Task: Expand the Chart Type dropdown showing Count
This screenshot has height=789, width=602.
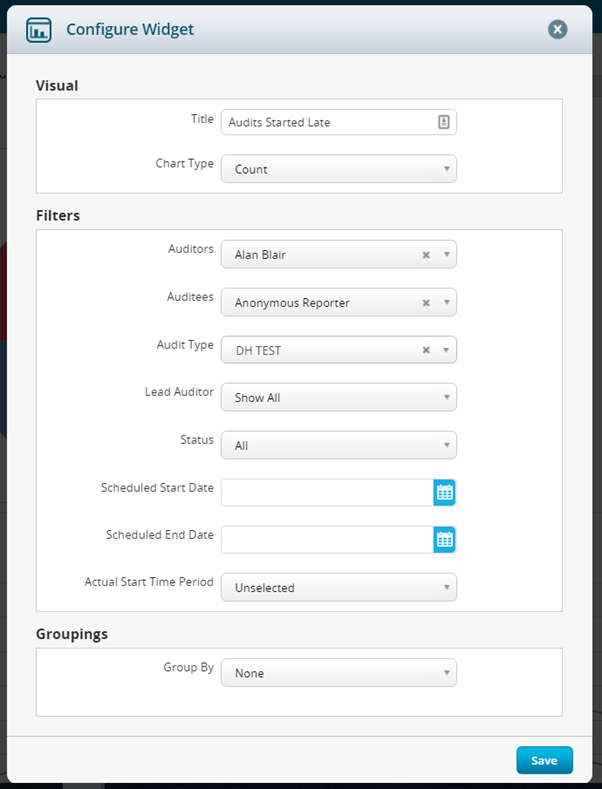Action: pyautogui.click(x=339, y=169)
